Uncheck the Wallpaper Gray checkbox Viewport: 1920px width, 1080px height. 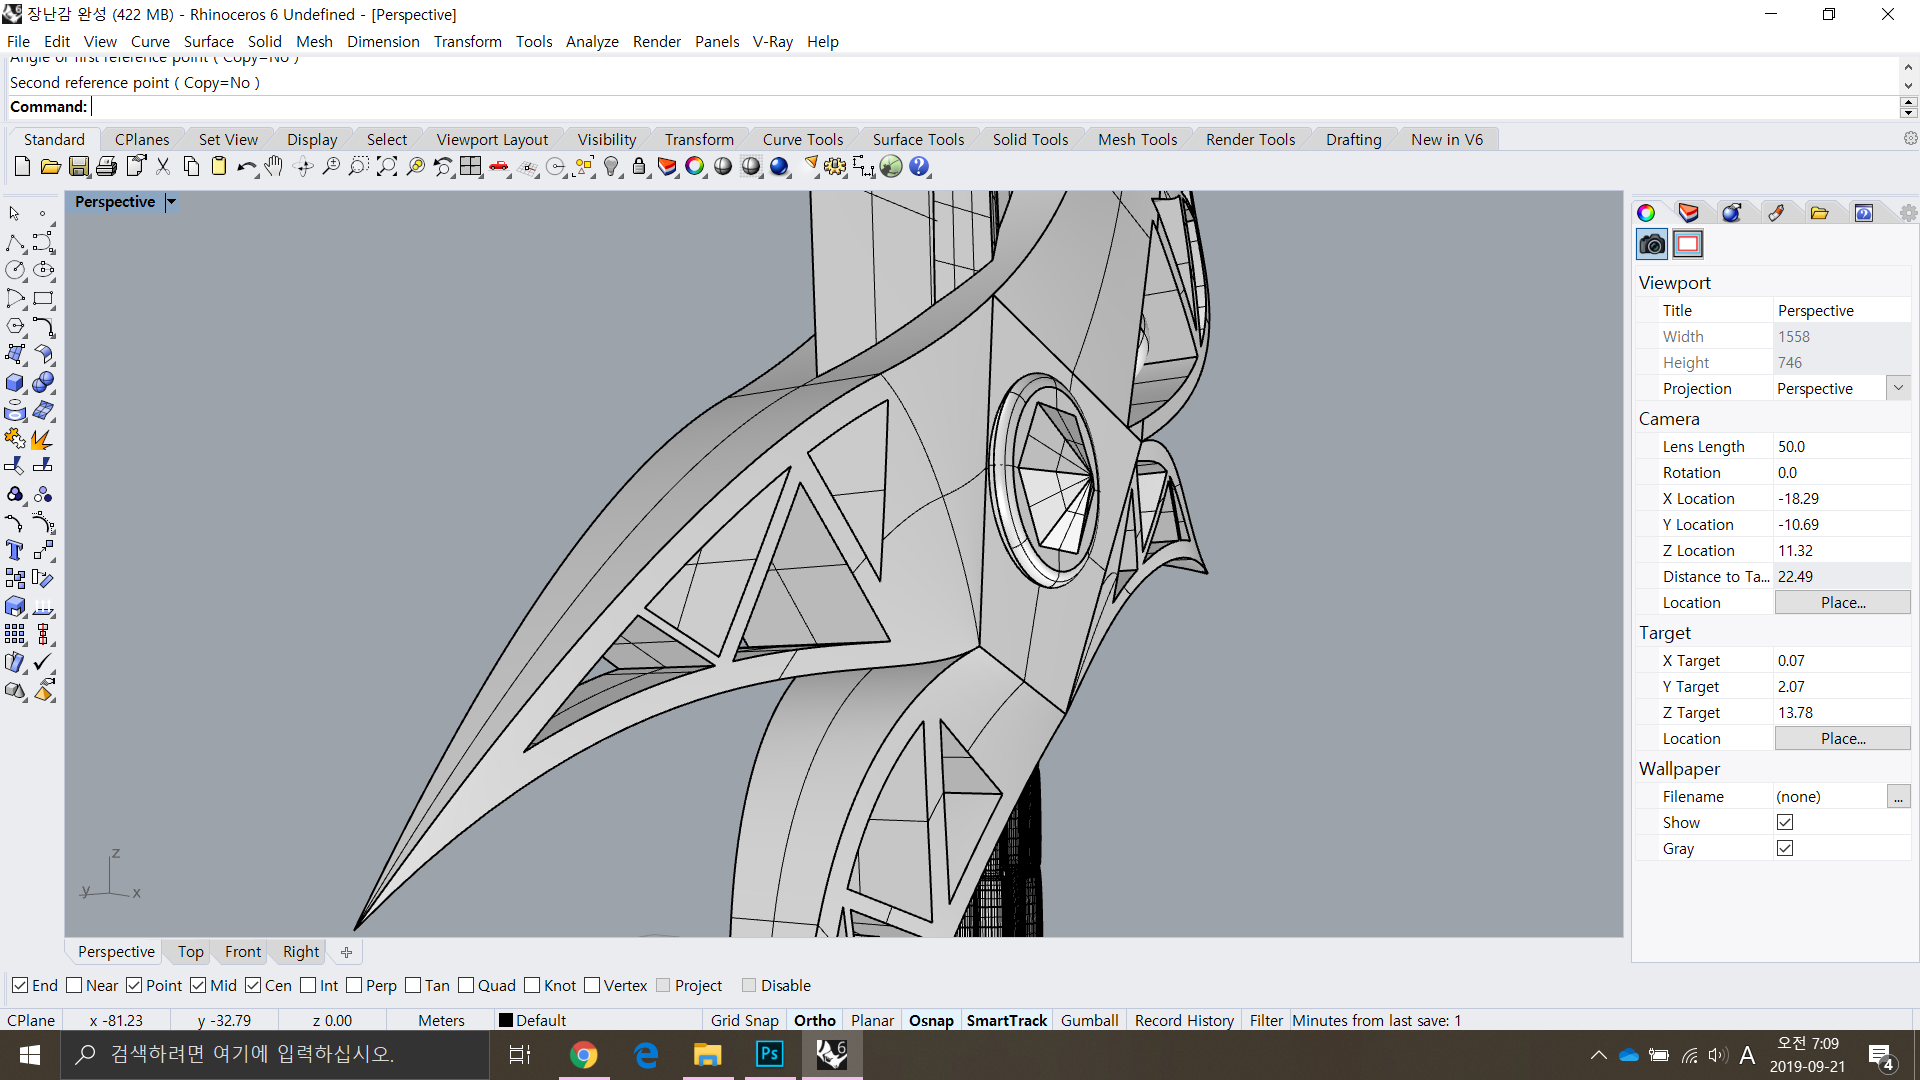pyautogui.click(x=1785, y=848)
